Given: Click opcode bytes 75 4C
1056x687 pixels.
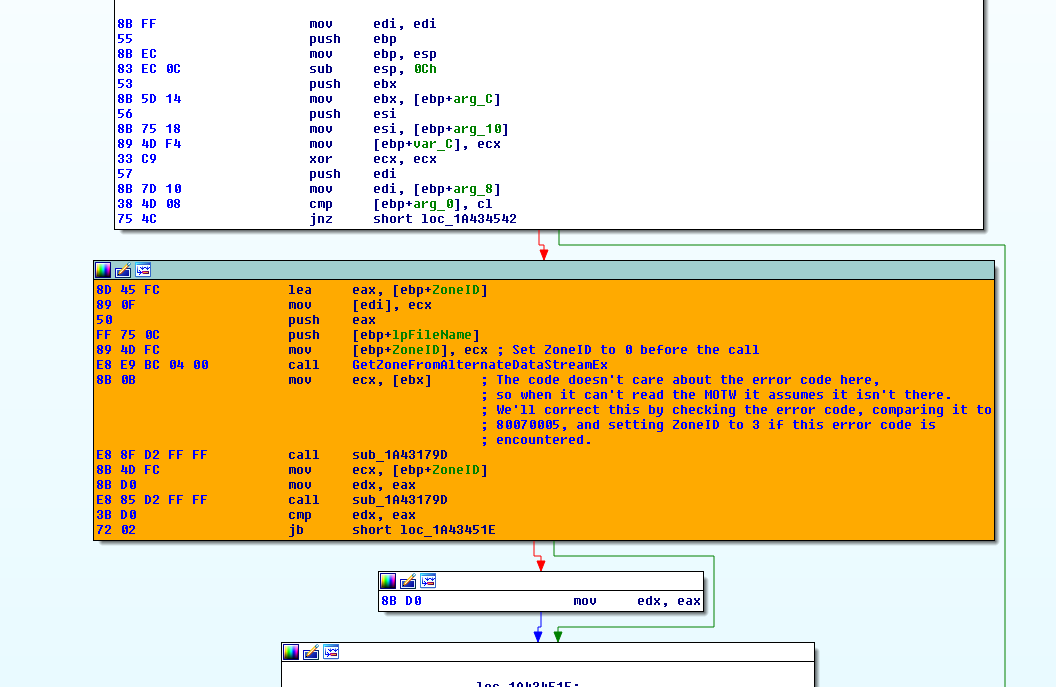Looking at the screenshot, I should (x=137, y=219).
